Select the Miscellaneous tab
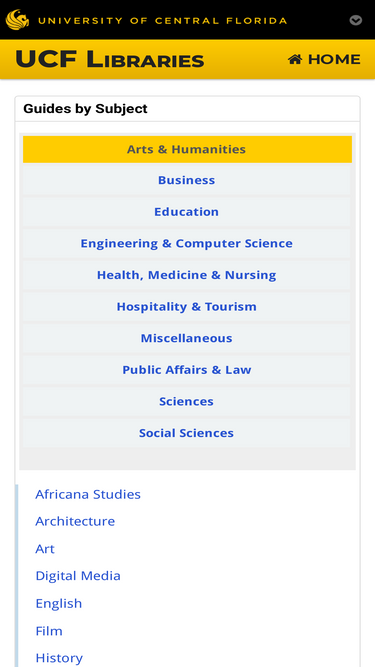The height and width of the screenshot is (667, 375). pyautogui.click(x=187, y=338)
